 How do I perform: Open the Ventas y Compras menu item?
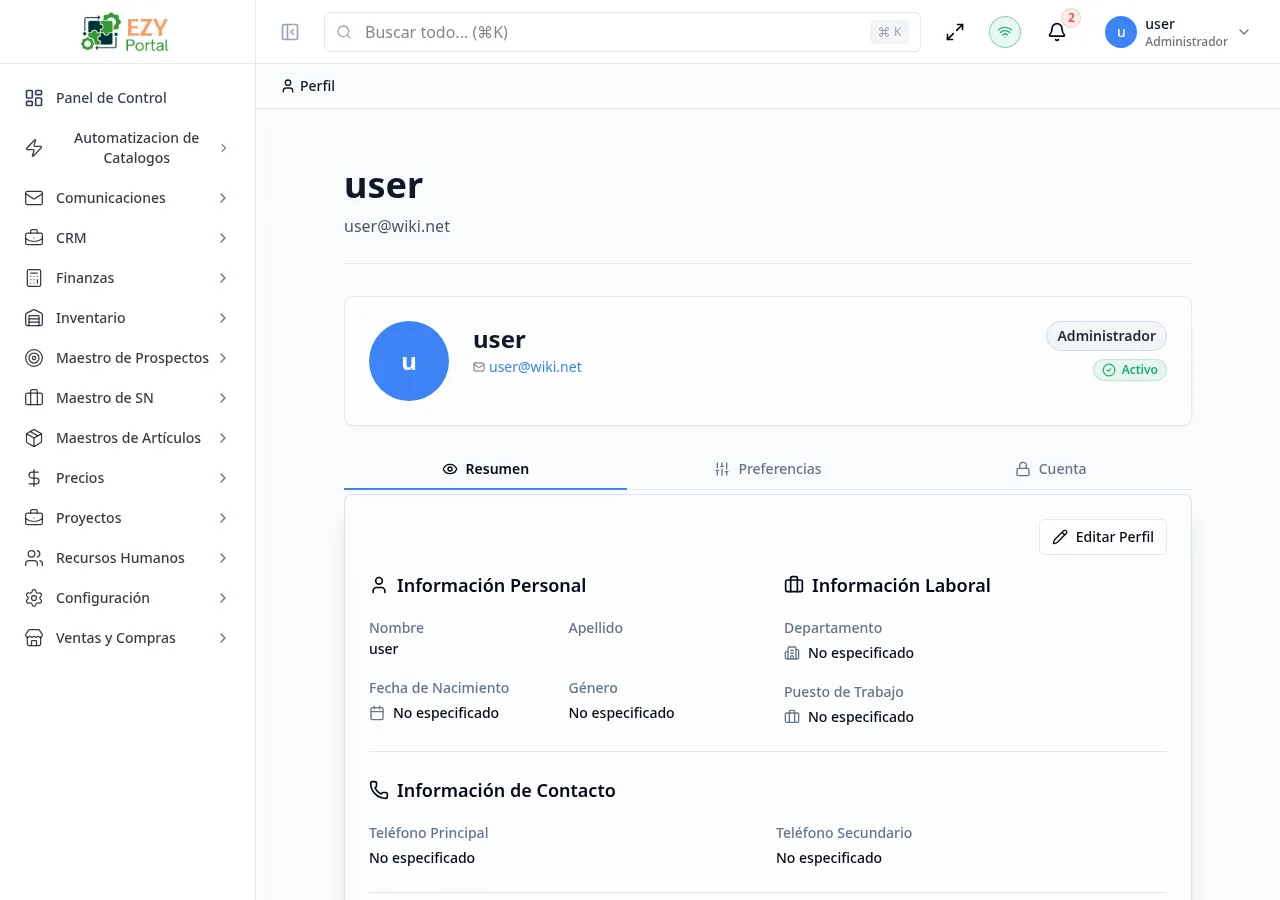(128, 638)
